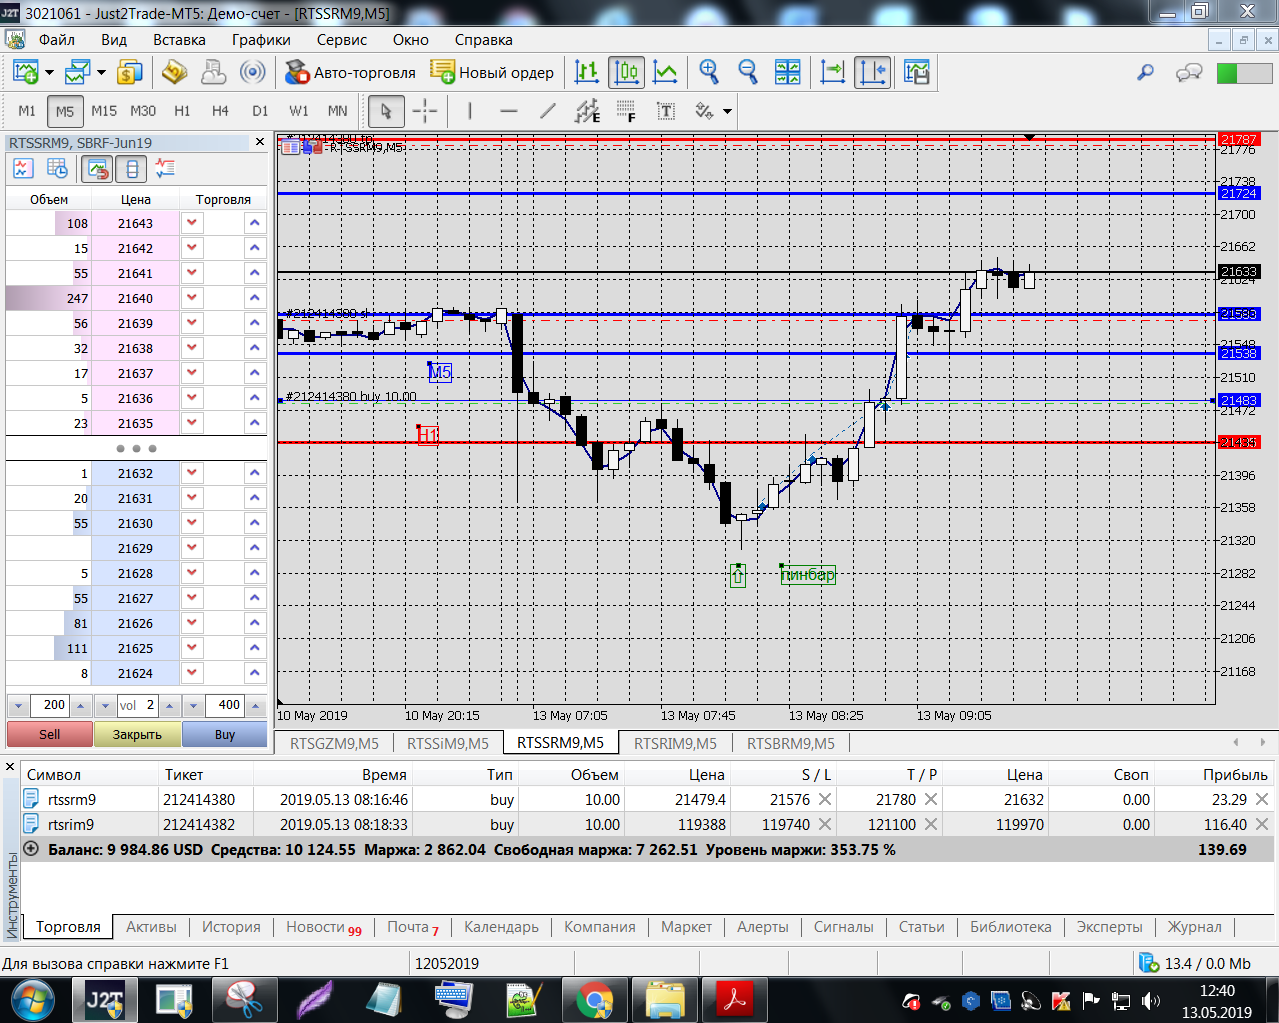Open the tile windows layout icon
The width and height of the screenshot is (1279, 1023).
(787, 72)
